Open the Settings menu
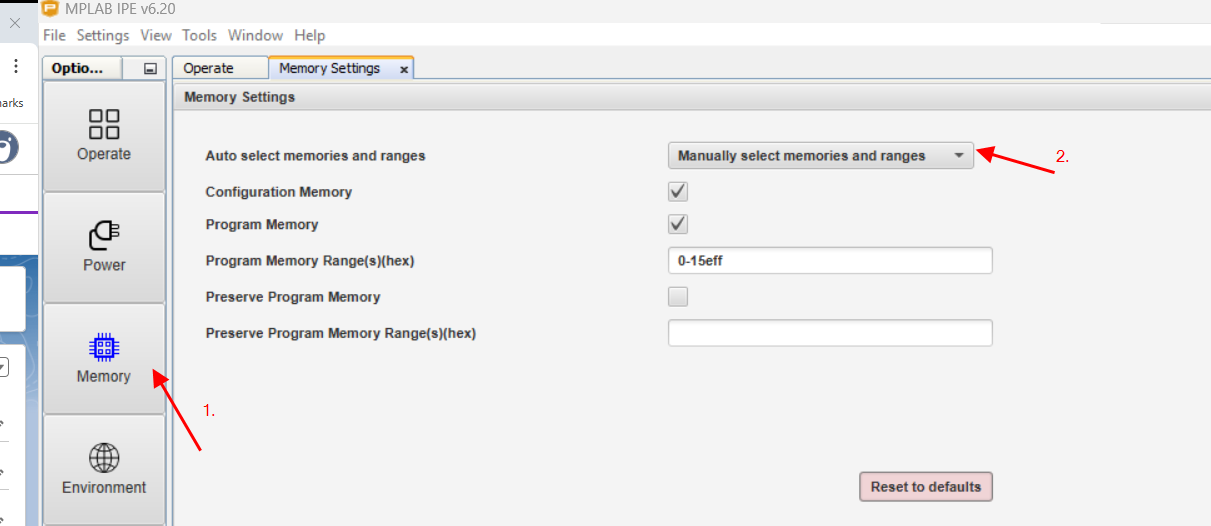The width and height of the screenshot is (1211, 526). 103,35
